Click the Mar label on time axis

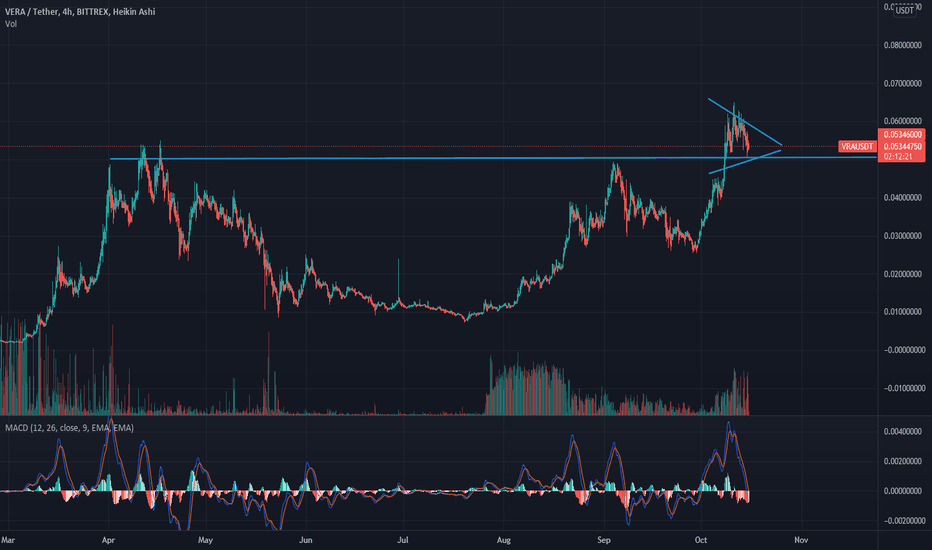click(x=8, y=540)
